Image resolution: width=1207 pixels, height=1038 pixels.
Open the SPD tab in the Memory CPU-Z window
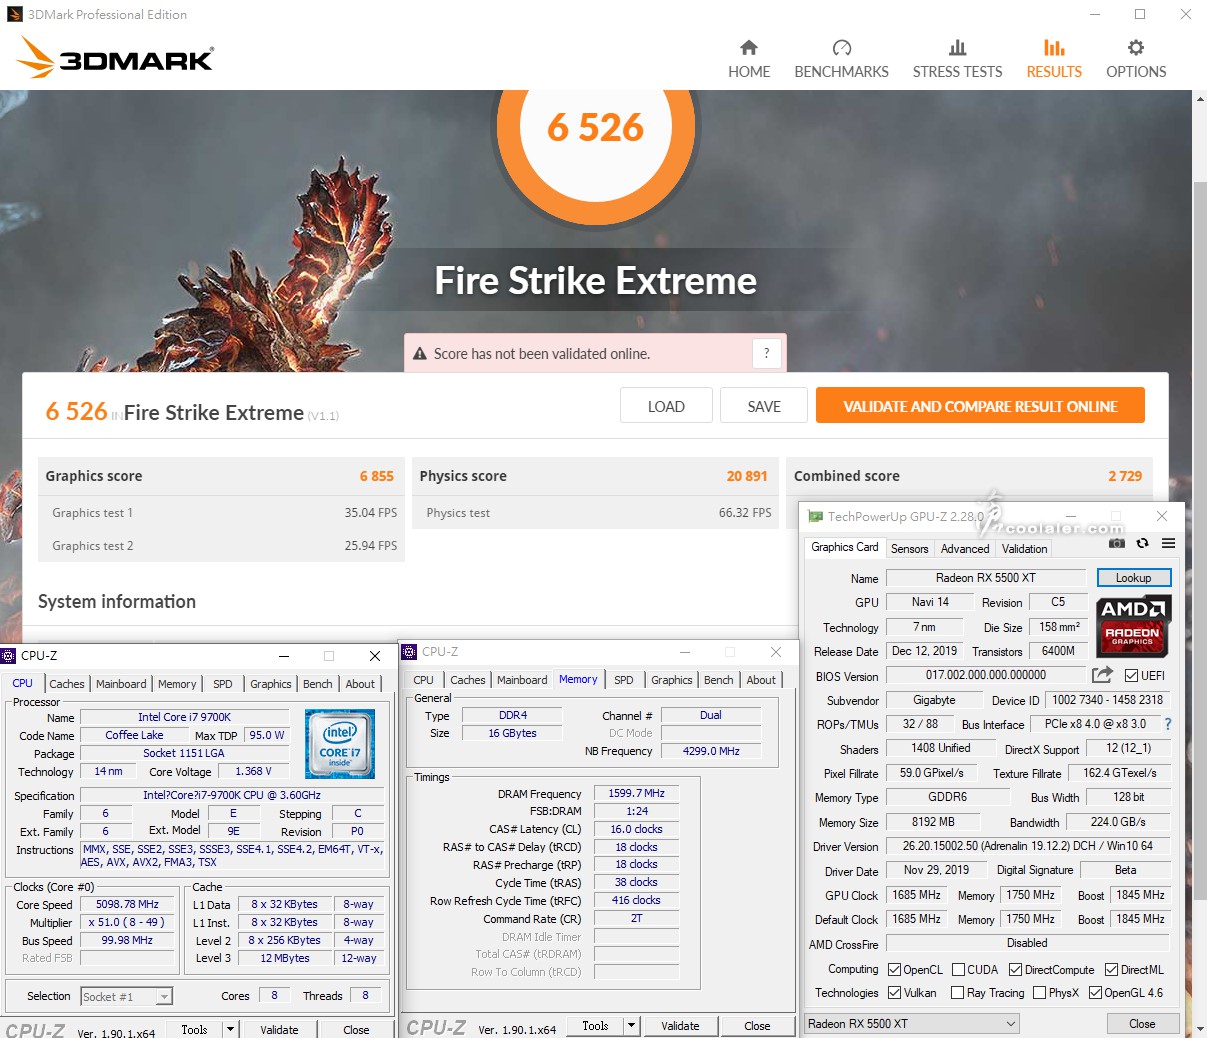click(624, 680)
